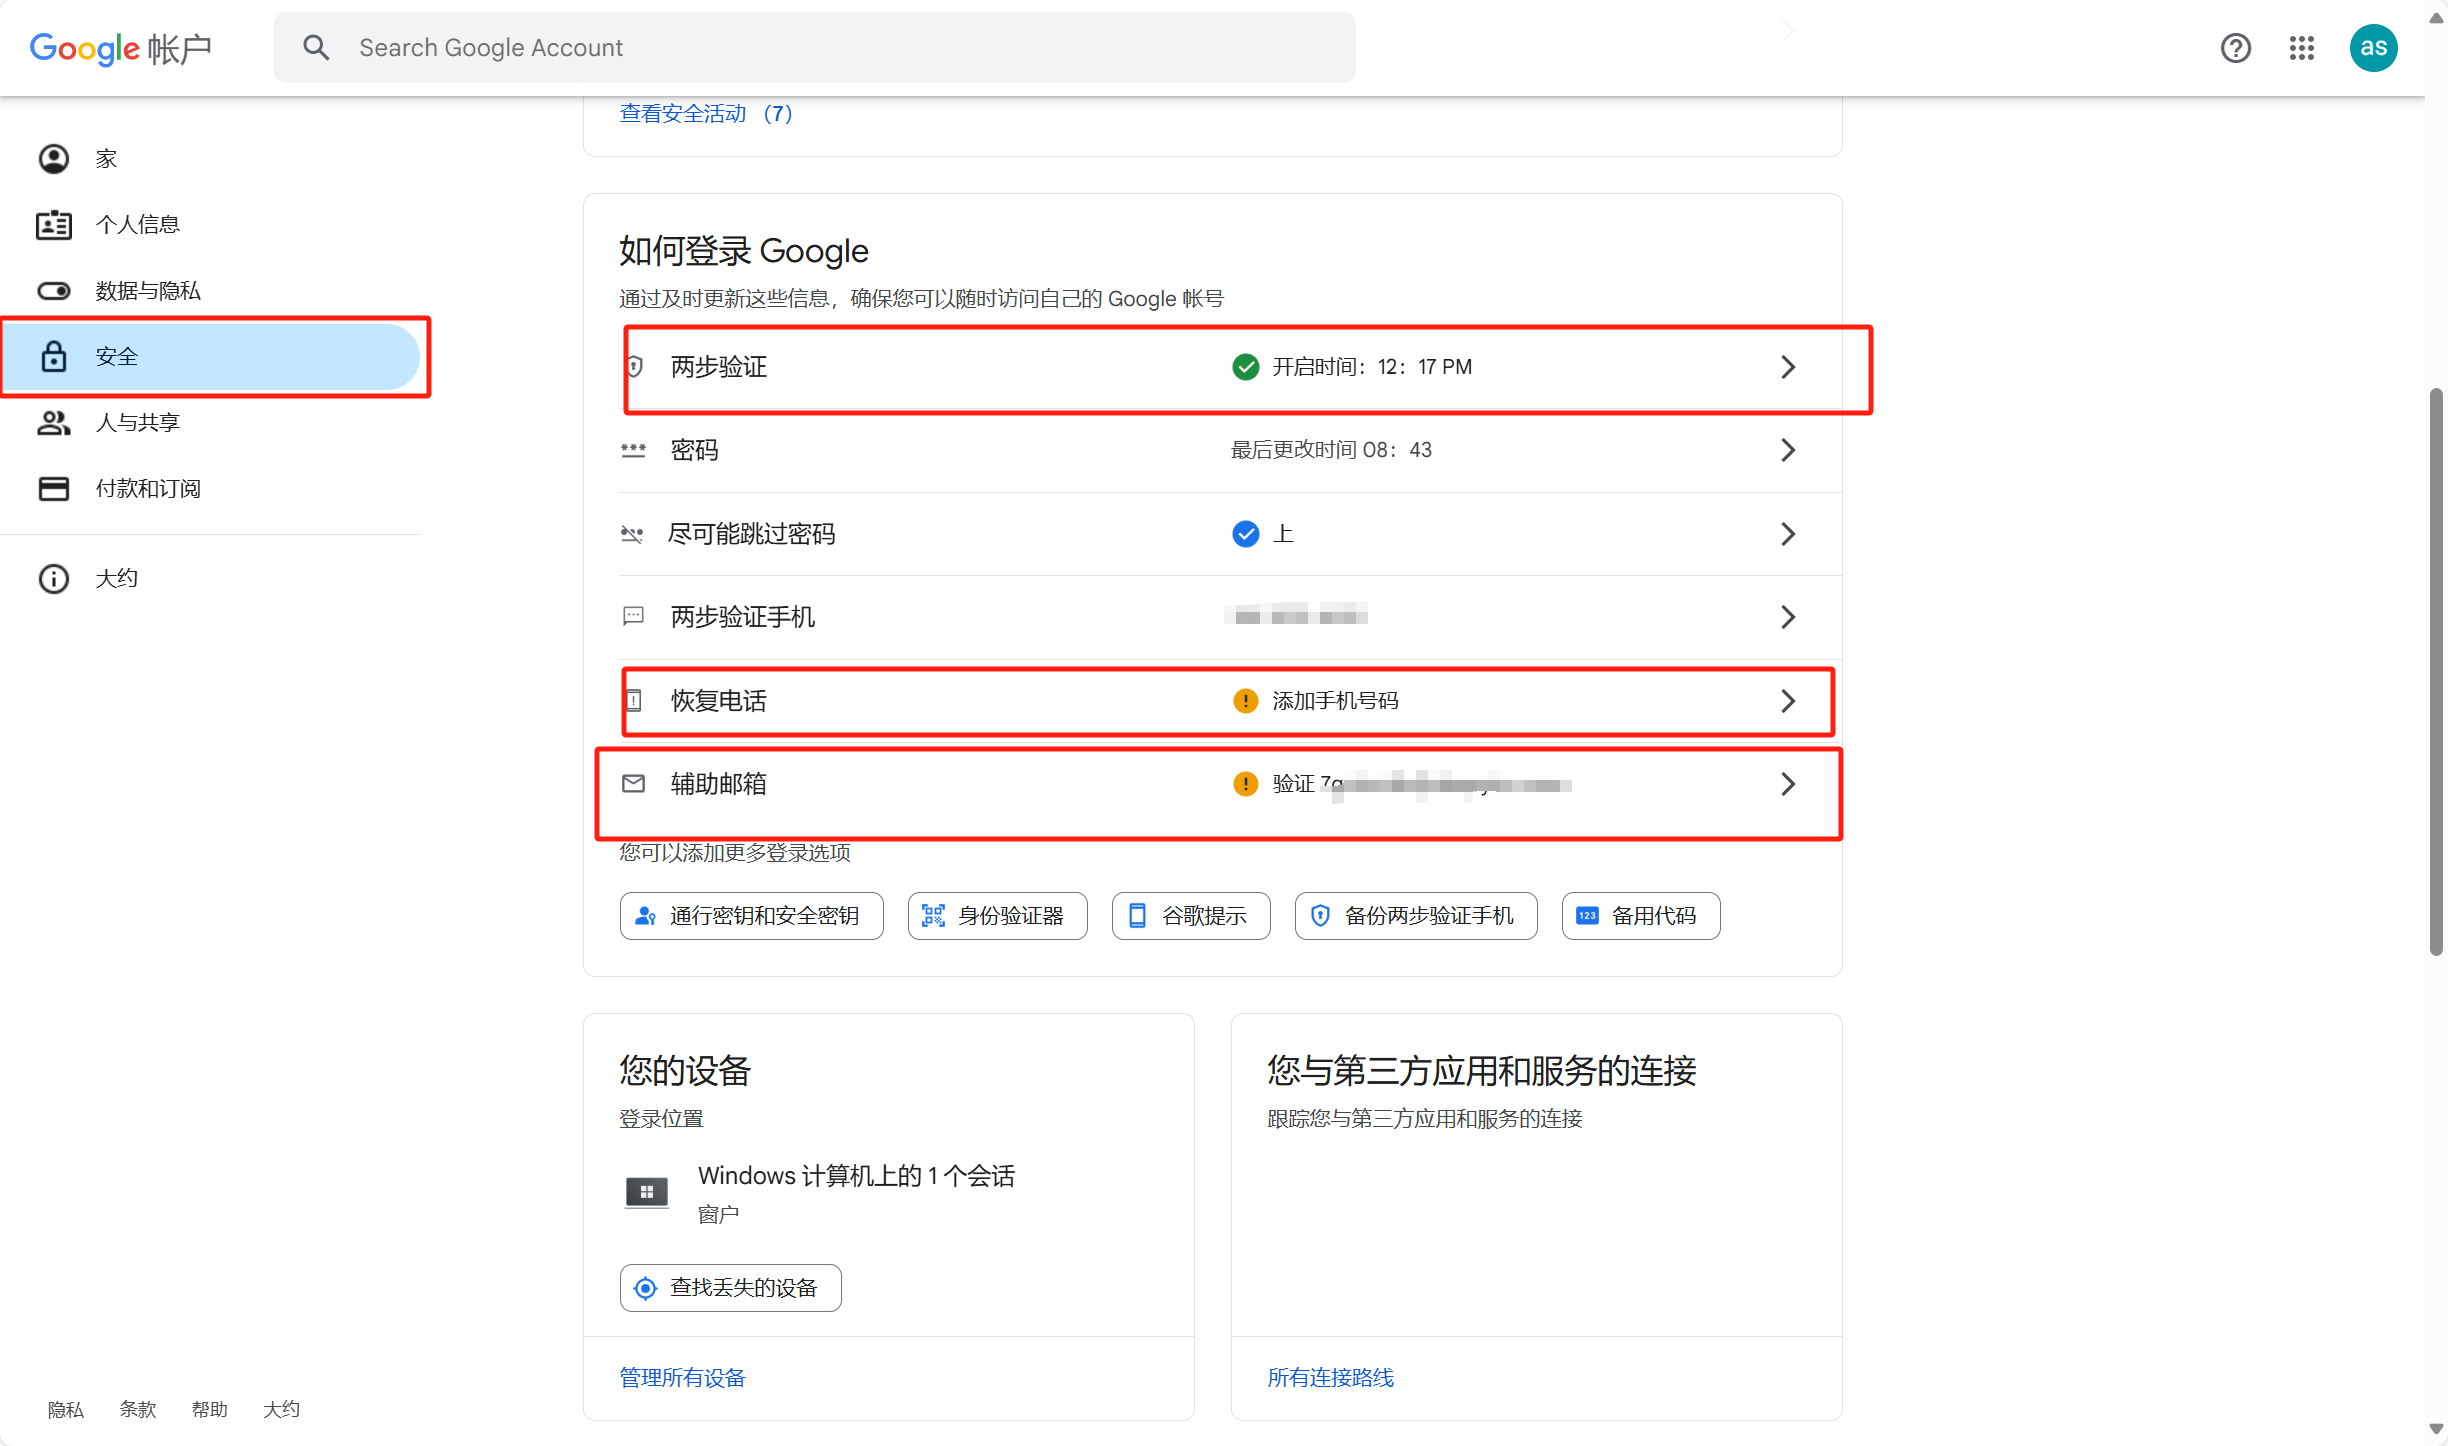Click the 通行密钥和安全密钥 button
This screenshot has width=2448, height=1446.
pos(749,914)
